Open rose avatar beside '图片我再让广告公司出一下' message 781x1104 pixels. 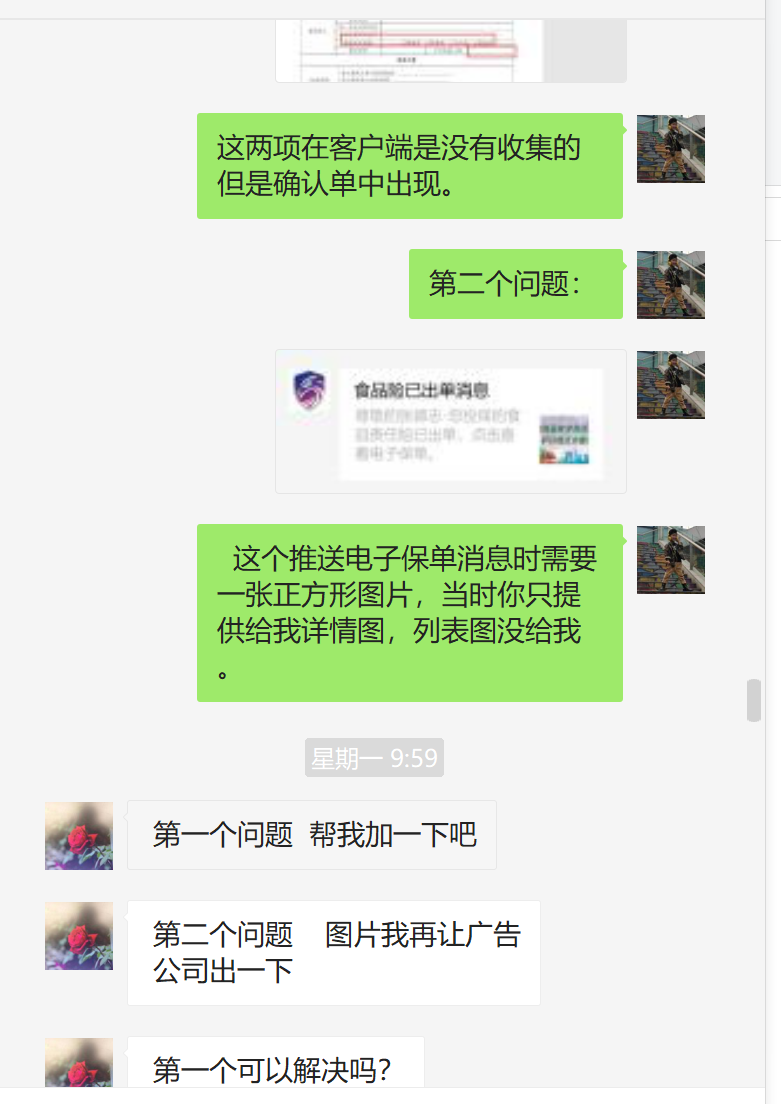(79, 936)
